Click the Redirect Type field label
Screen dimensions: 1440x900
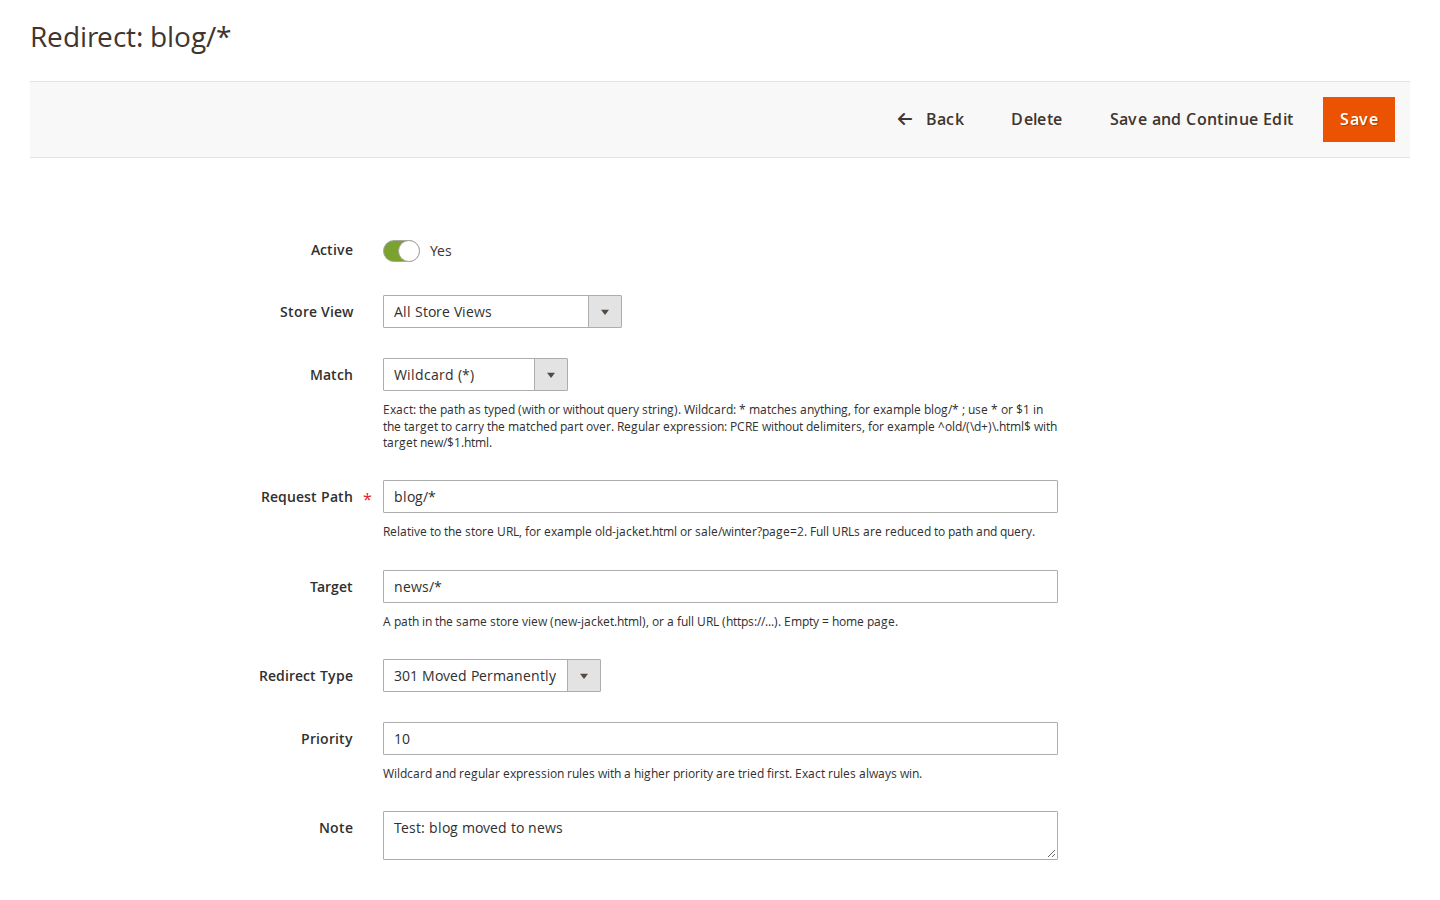[306, 676]
